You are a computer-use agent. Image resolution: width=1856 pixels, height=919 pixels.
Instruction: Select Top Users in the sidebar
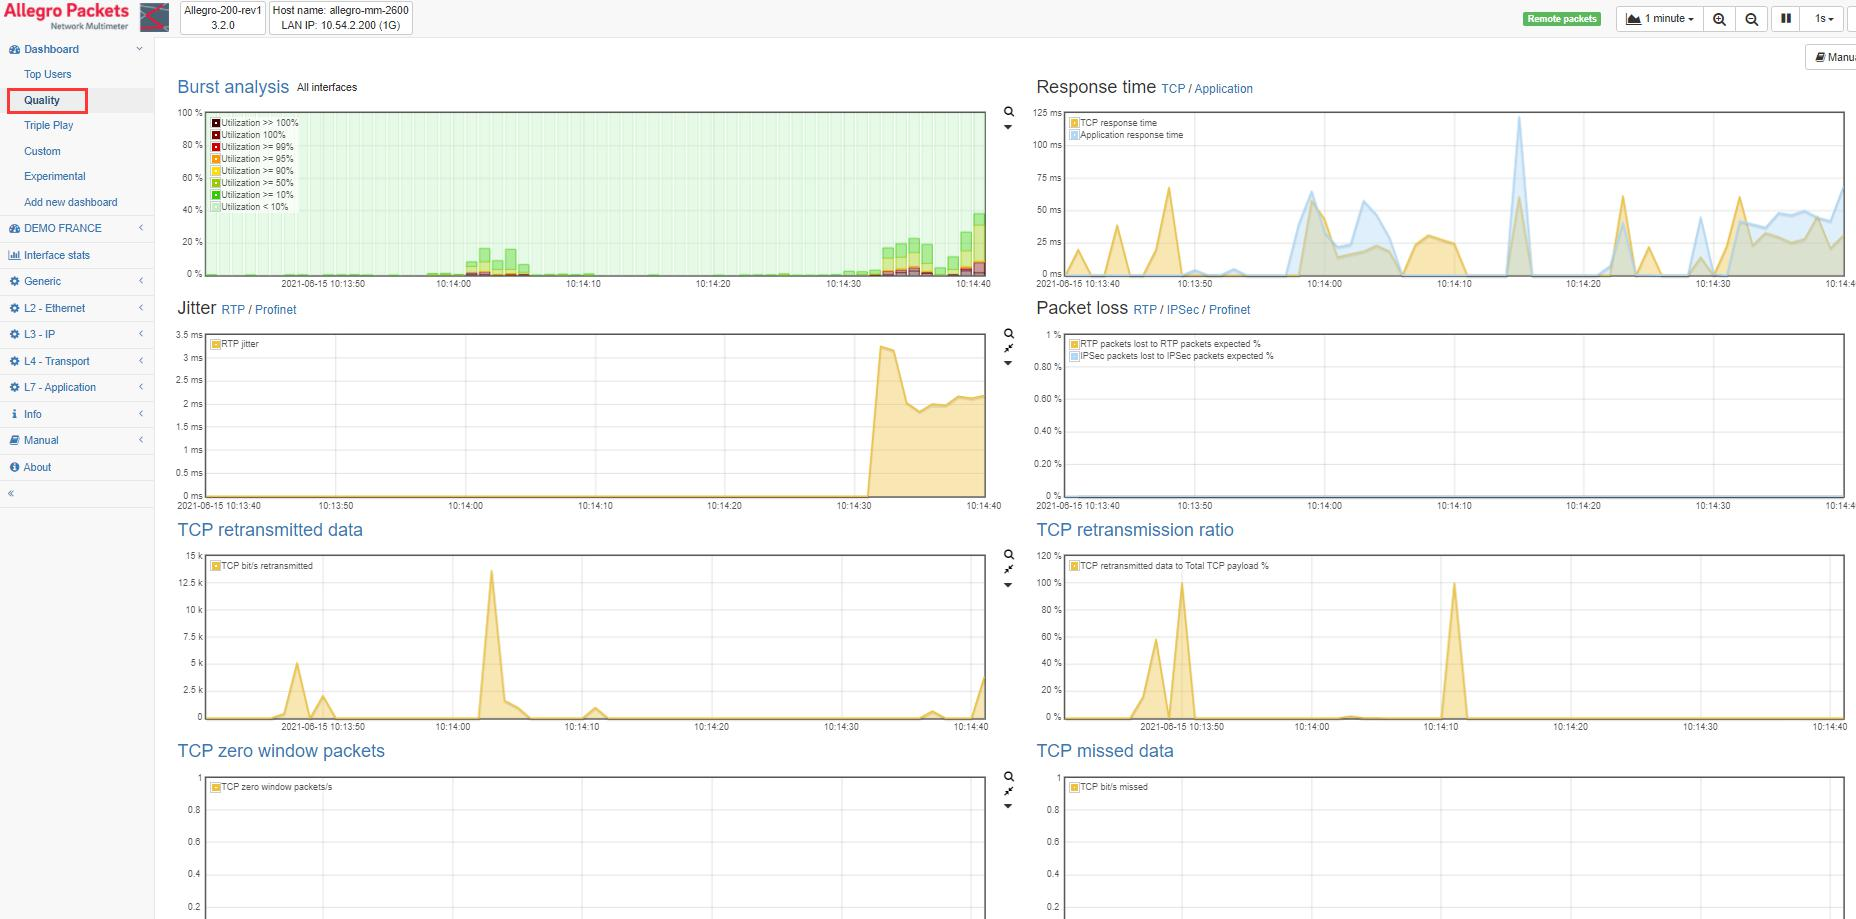48,74
